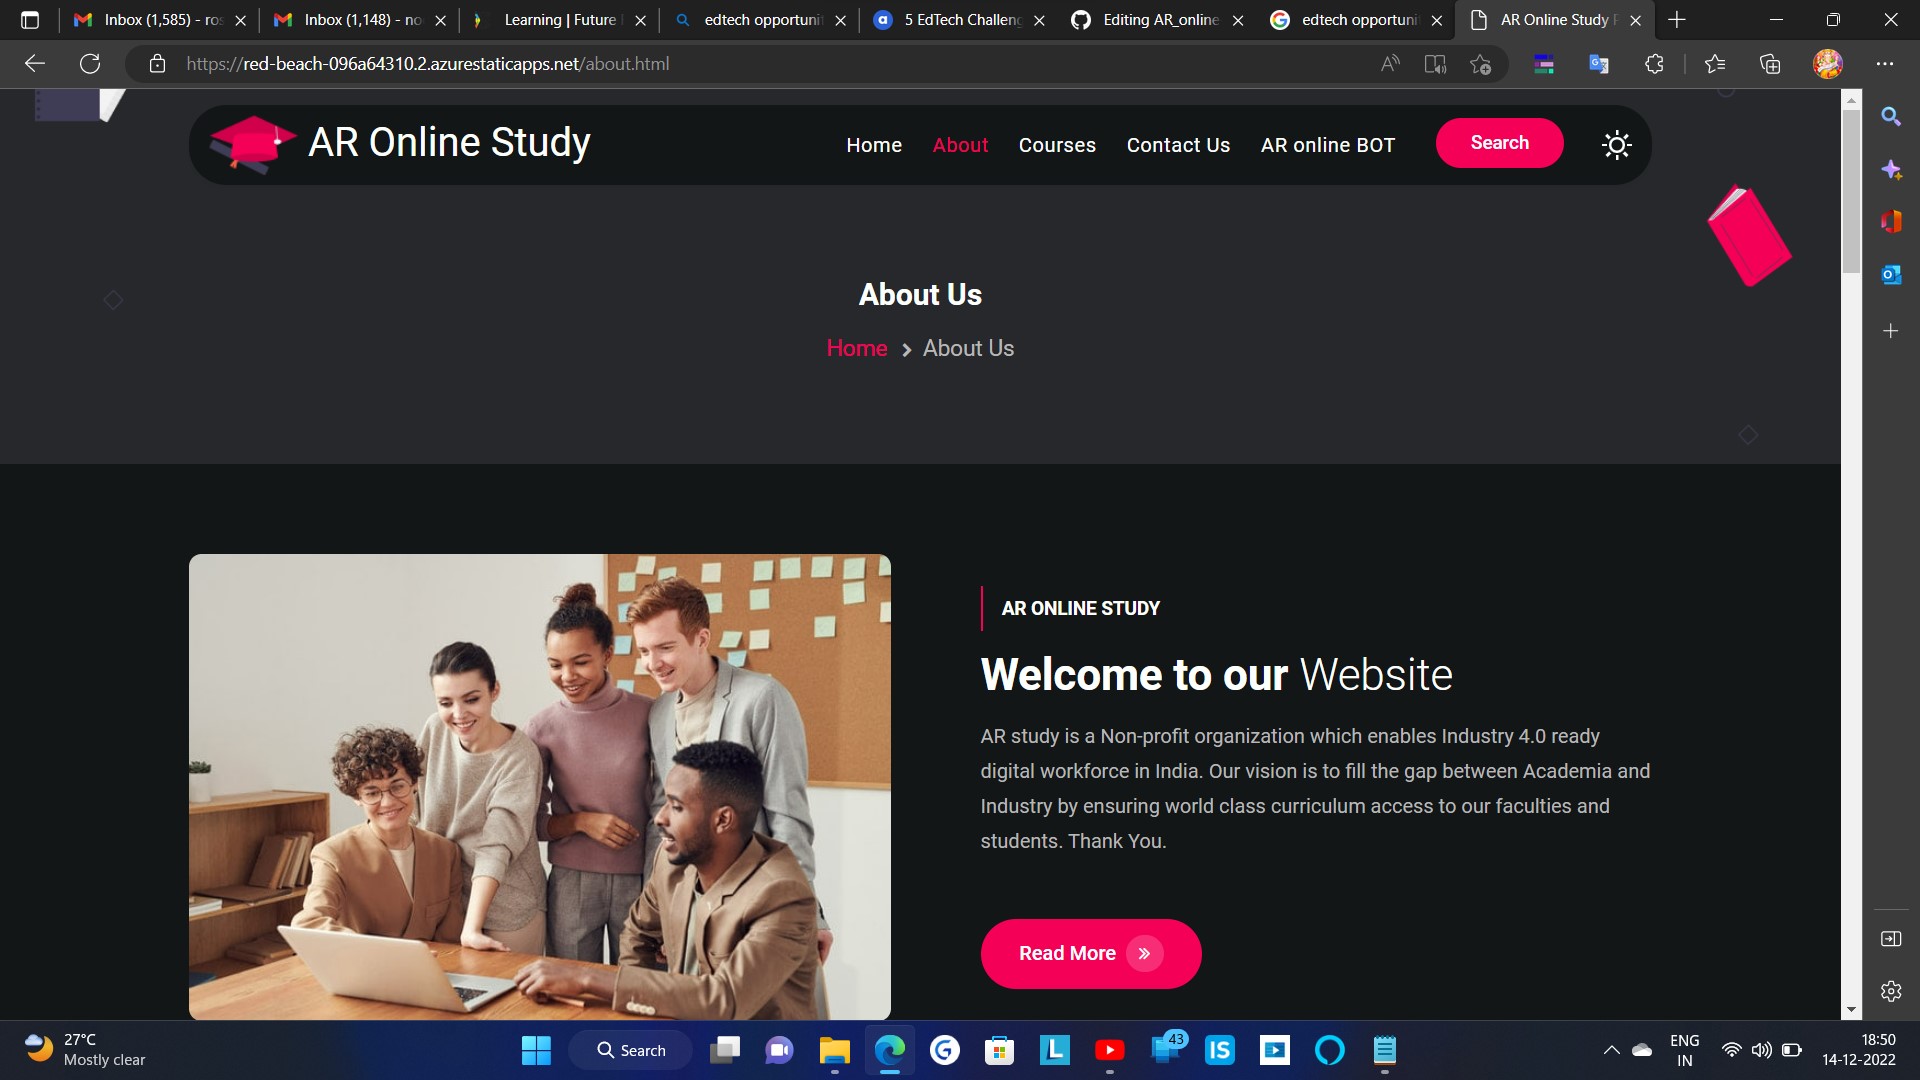1920x1080 pixels.
Task: Click the team photo around the laptop
Action: 540,787
